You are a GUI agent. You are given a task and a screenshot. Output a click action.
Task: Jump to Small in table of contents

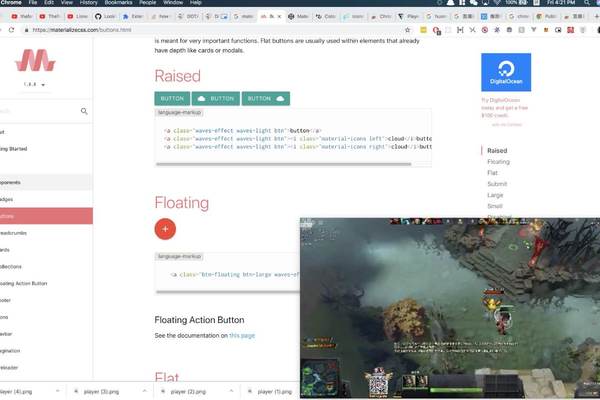coord(495,206)
